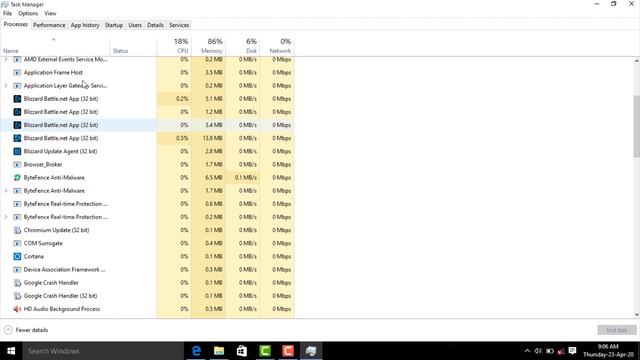Click the 6.5 MB memory value for ByteFence
The height and width of the screenshot is (360, 640).
[x=213, y=178]
